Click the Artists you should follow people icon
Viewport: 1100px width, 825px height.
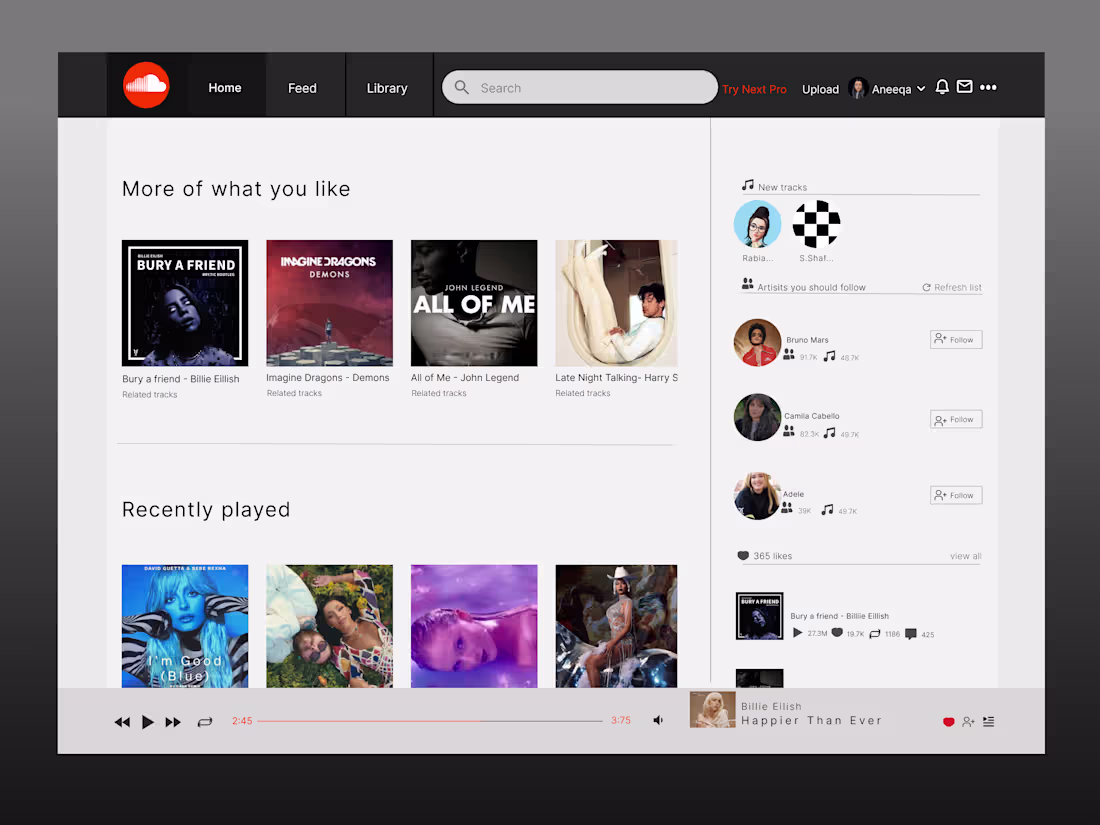[x=748, y=284]
